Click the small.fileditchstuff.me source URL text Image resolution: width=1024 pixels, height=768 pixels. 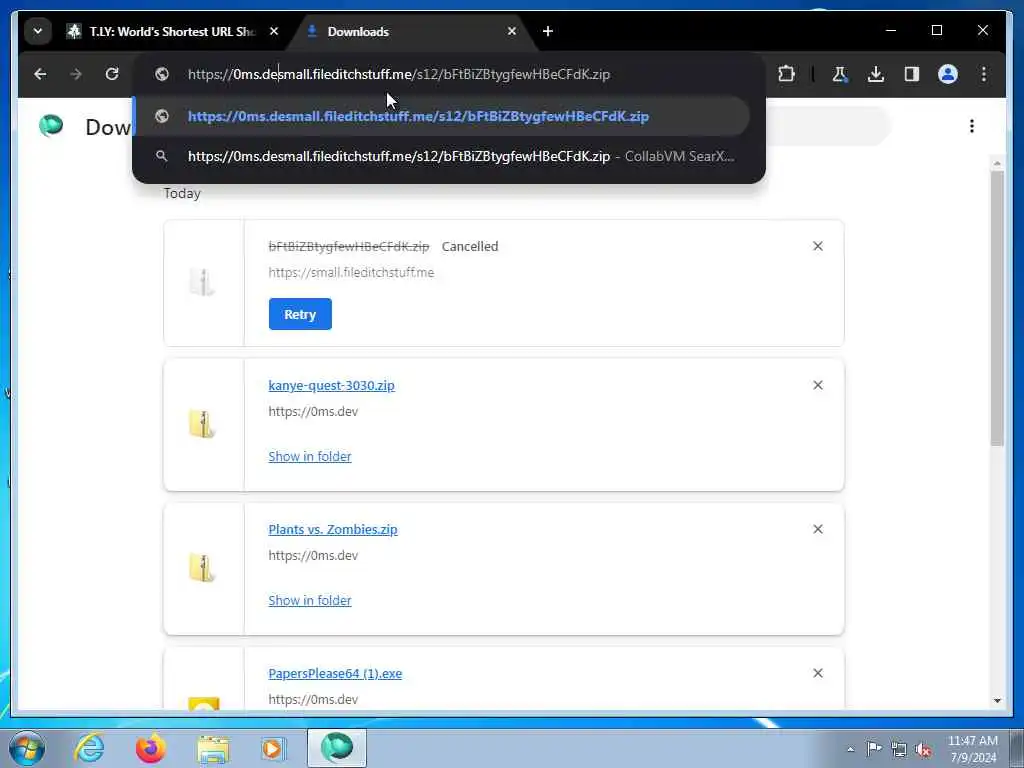[x=351, y=272]
